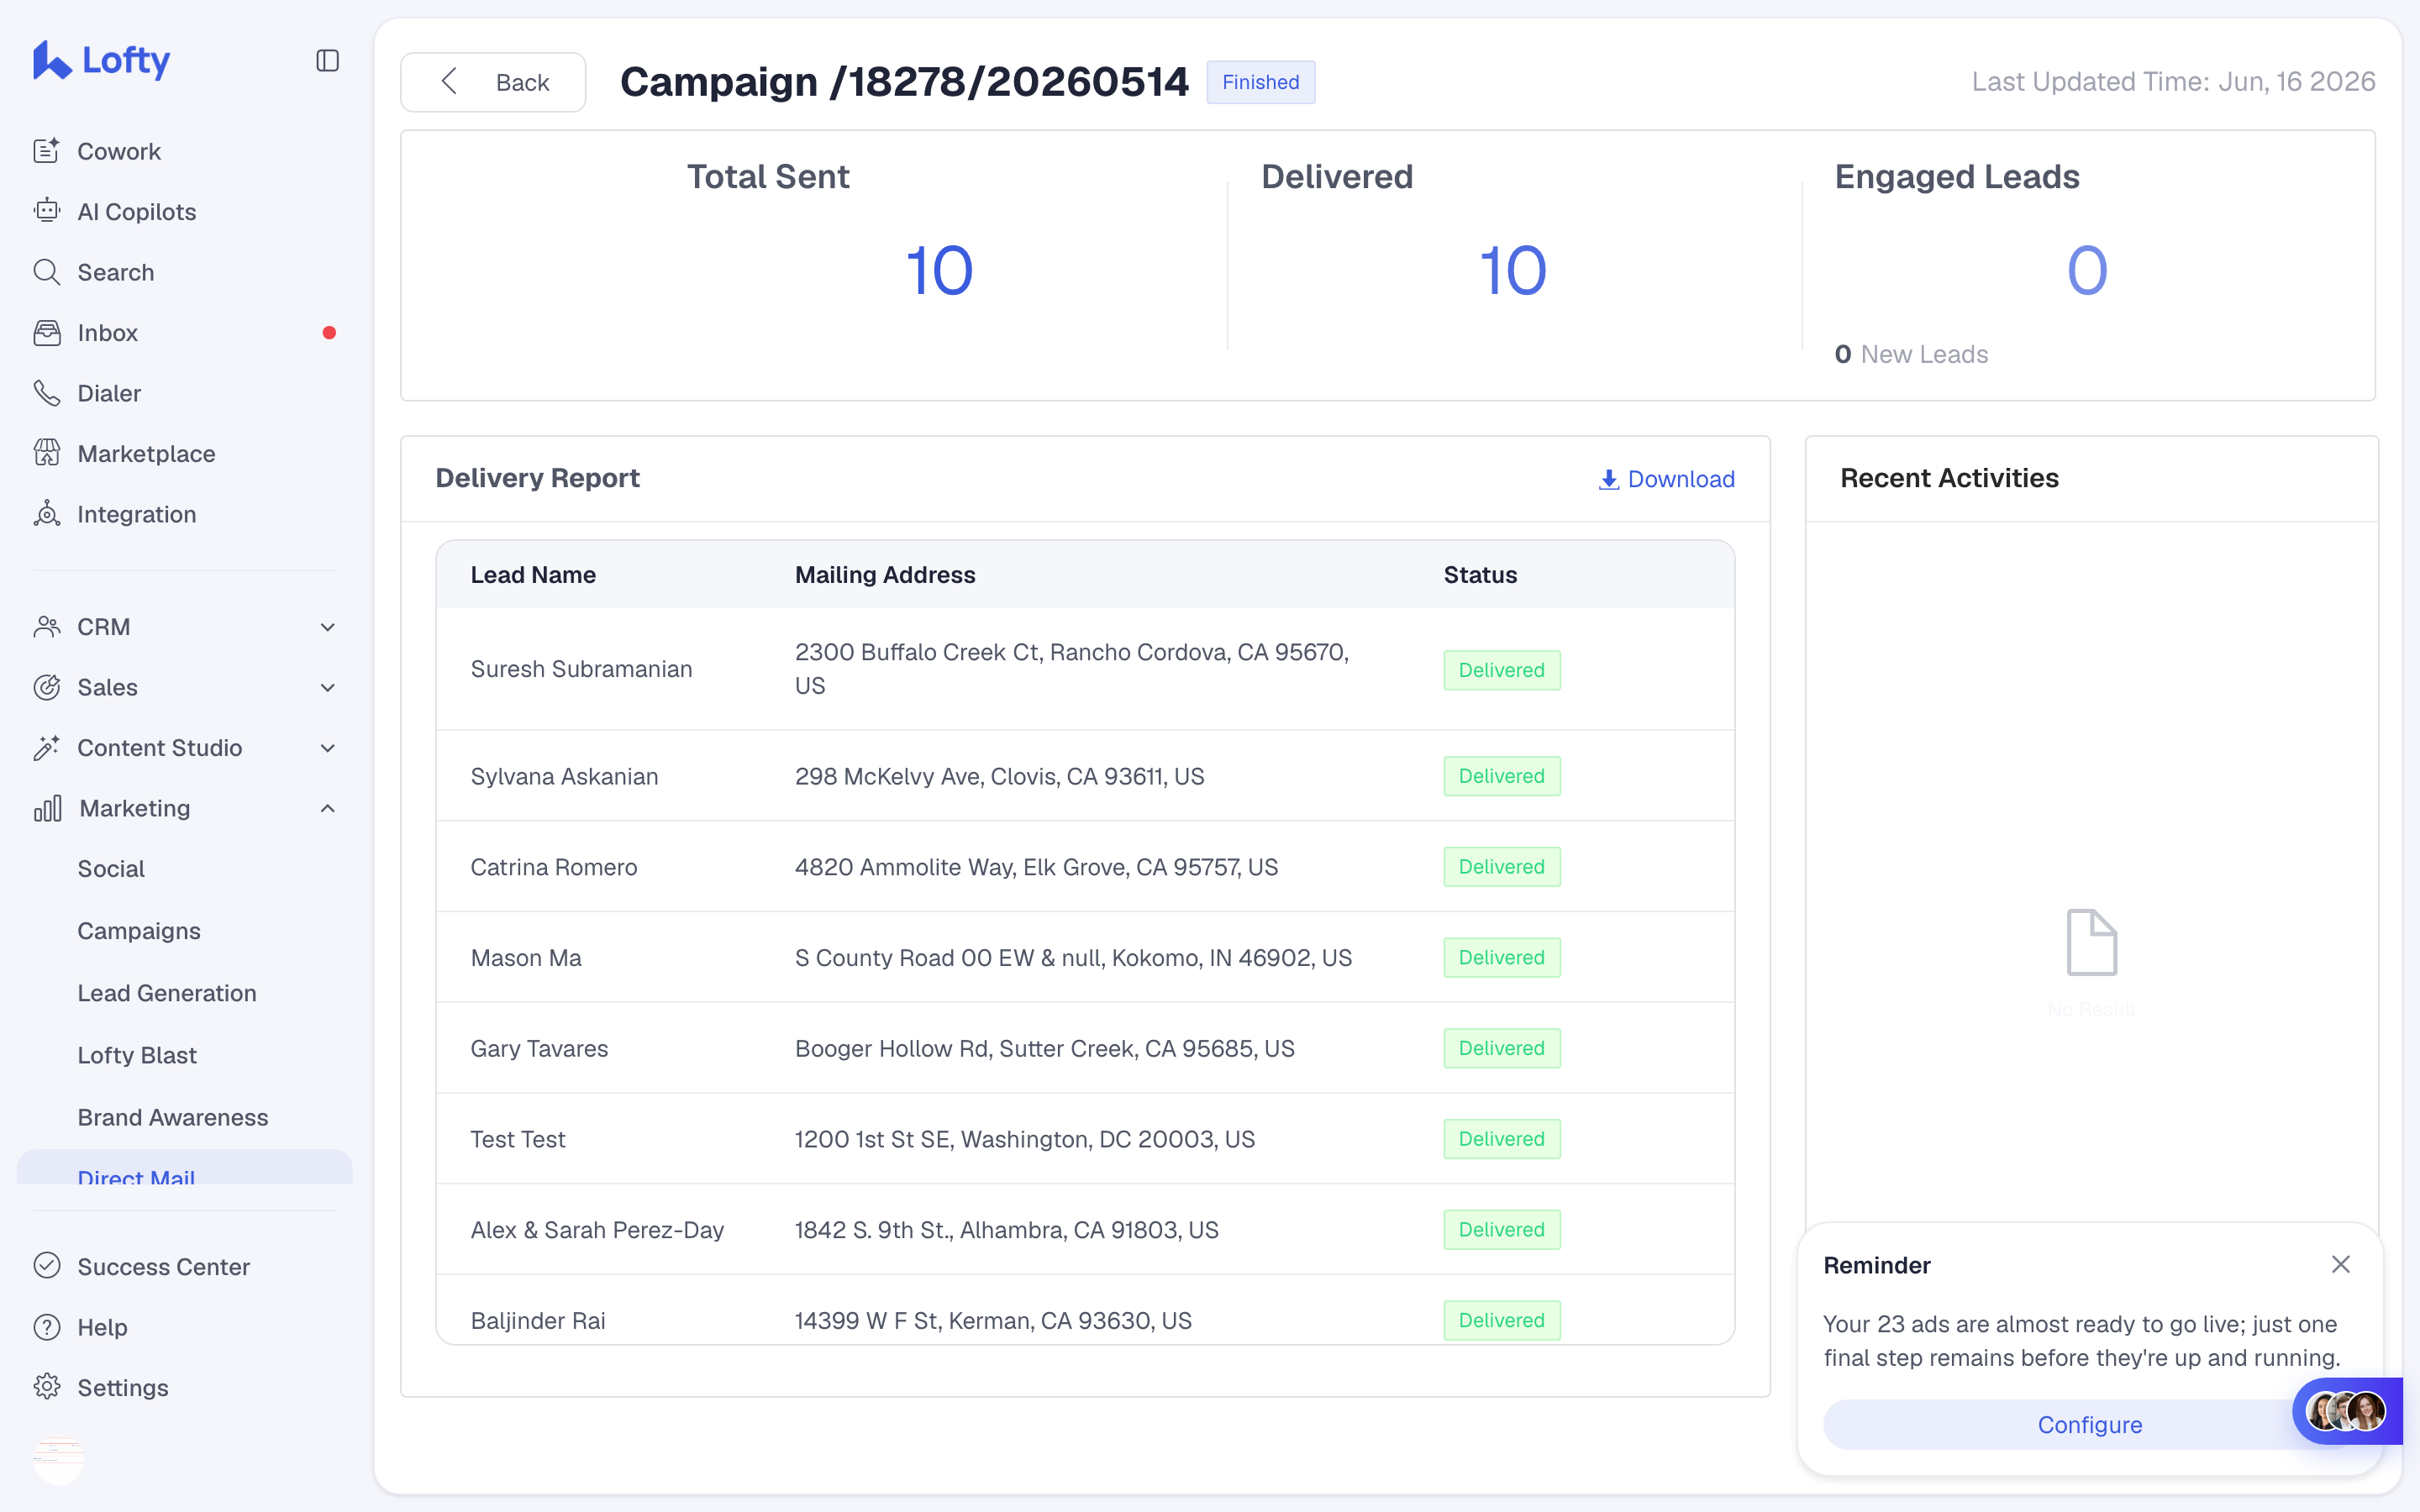Viewport: 2420px width, 1512px height.
Task: Click the Content Studio wand icon
Action: pos(47,748)
